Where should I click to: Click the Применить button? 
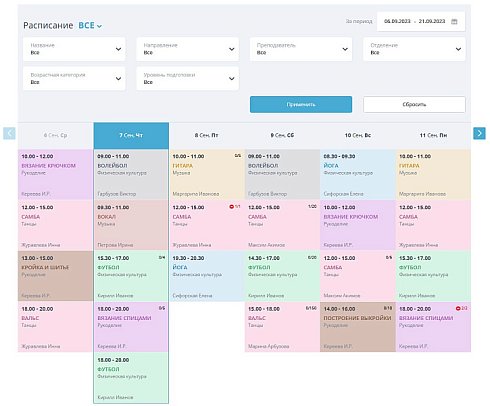(x=301, y=105)
